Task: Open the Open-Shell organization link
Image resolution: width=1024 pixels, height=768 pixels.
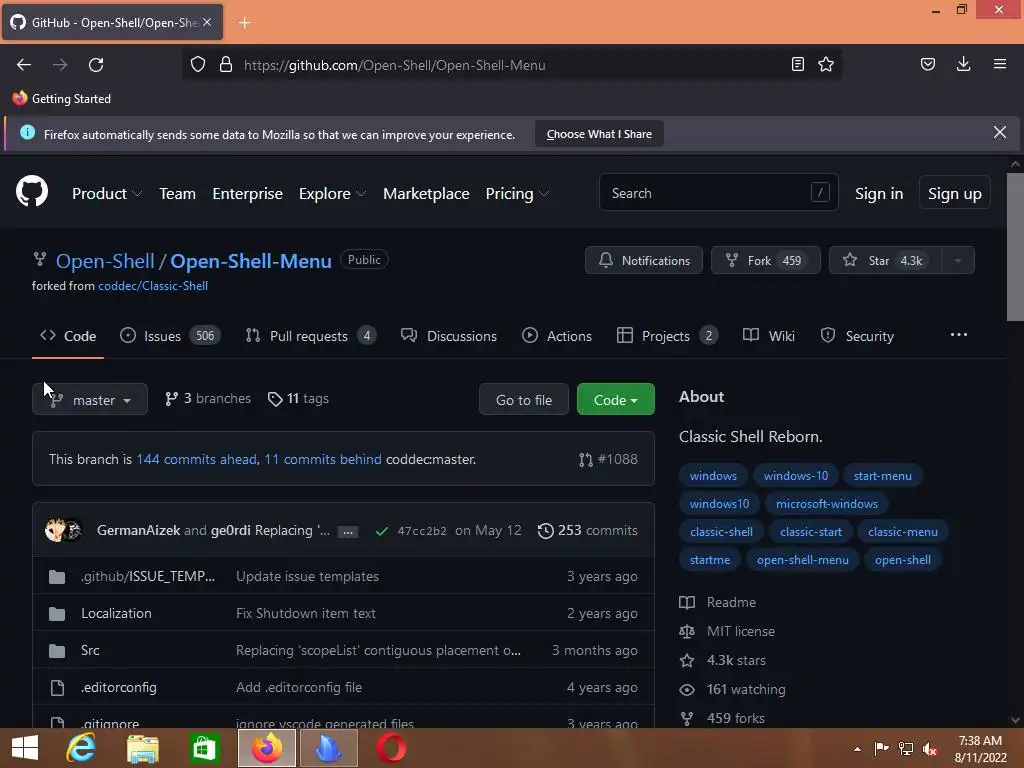Action: 105,261
